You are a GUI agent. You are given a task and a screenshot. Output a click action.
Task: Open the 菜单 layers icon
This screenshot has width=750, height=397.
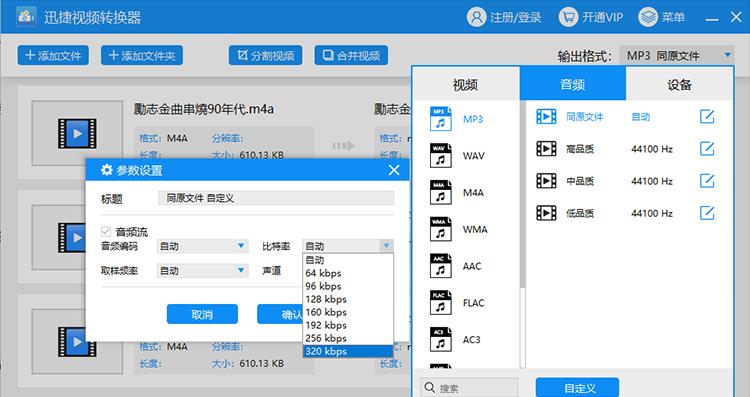coord(648,17)
